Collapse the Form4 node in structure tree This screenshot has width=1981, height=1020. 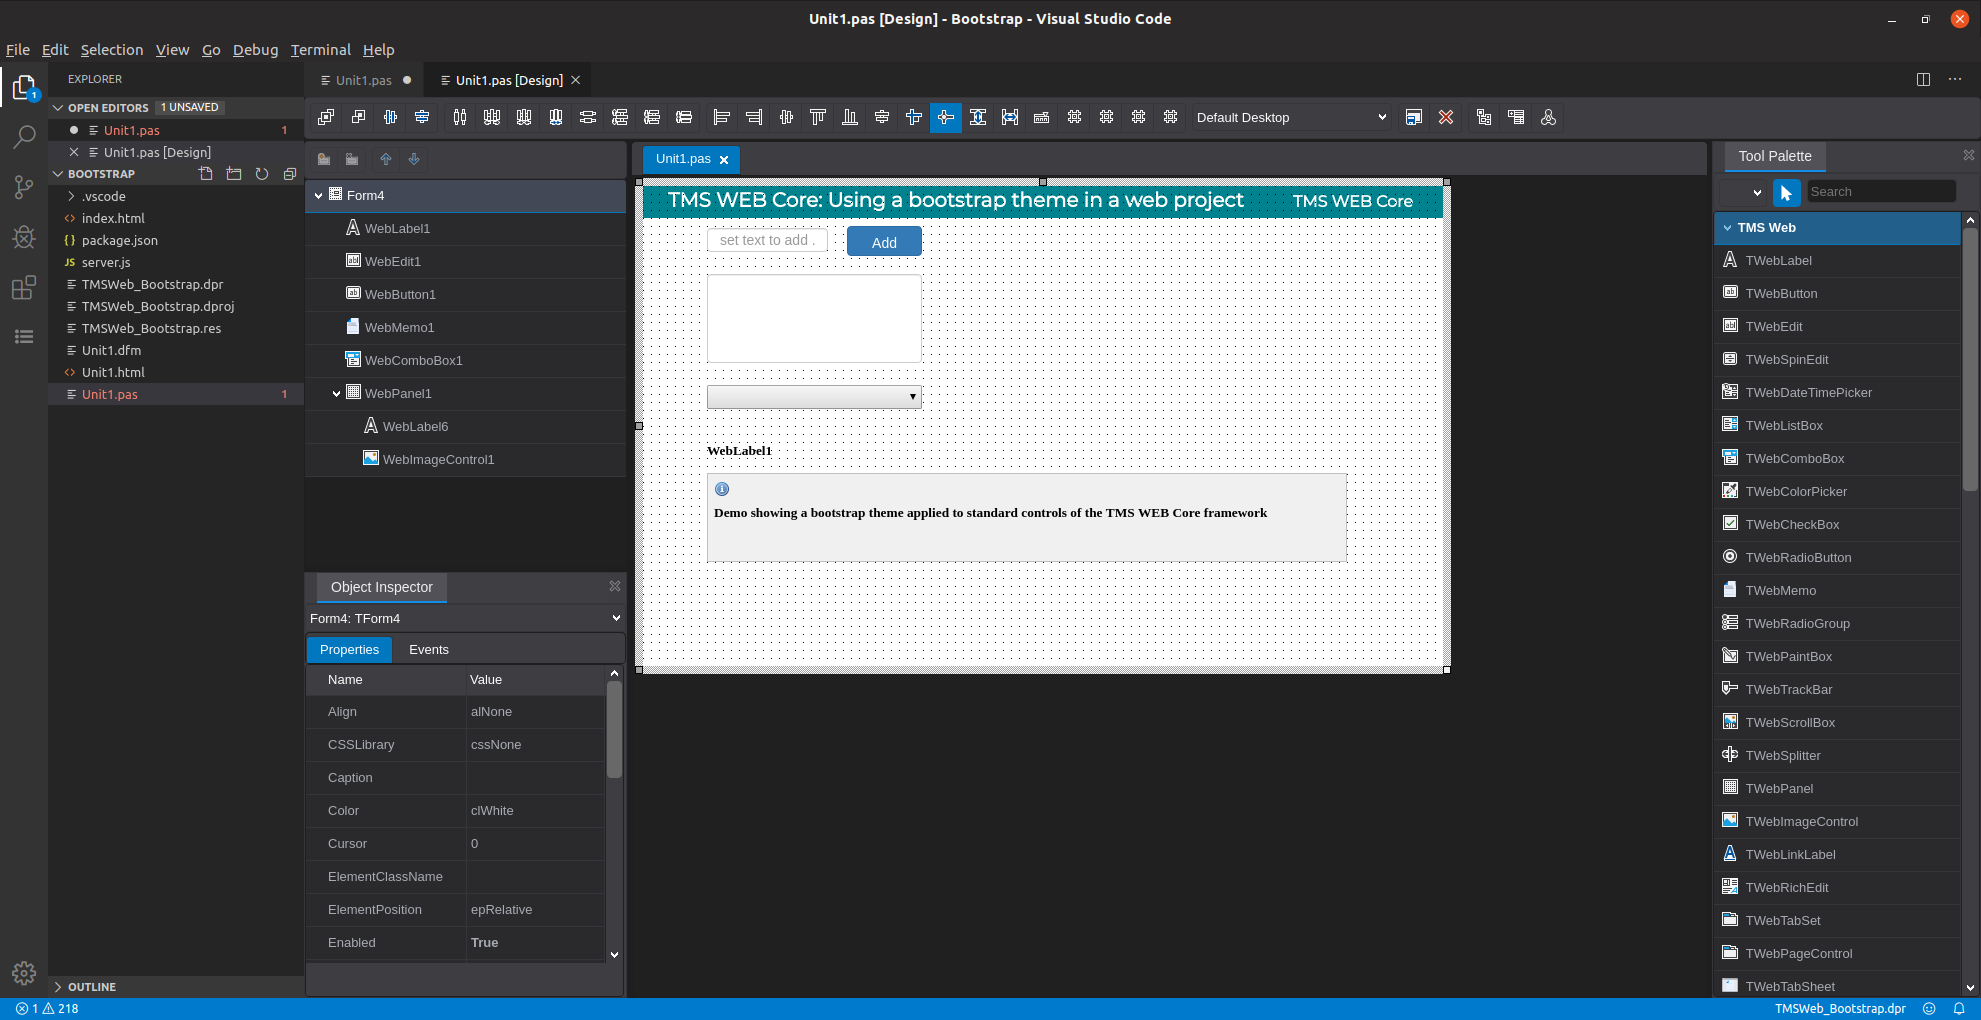click(x=319, y=196)
